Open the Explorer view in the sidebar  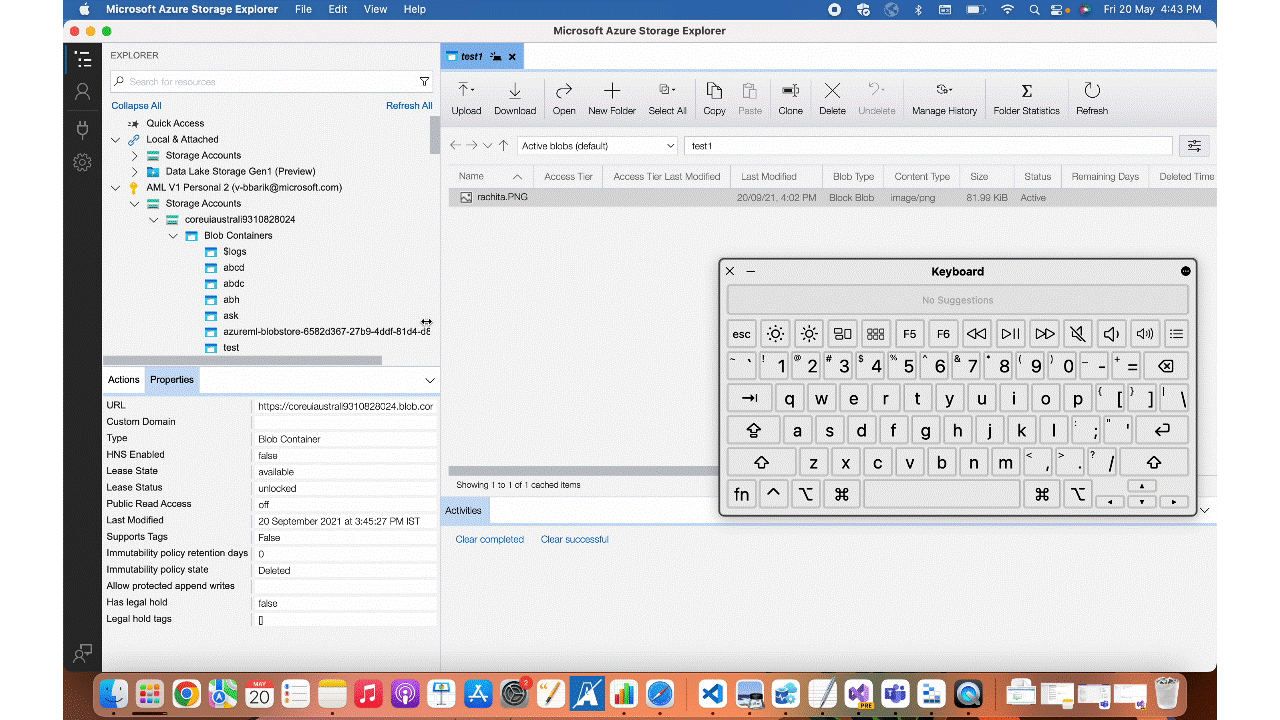(82, 59)
